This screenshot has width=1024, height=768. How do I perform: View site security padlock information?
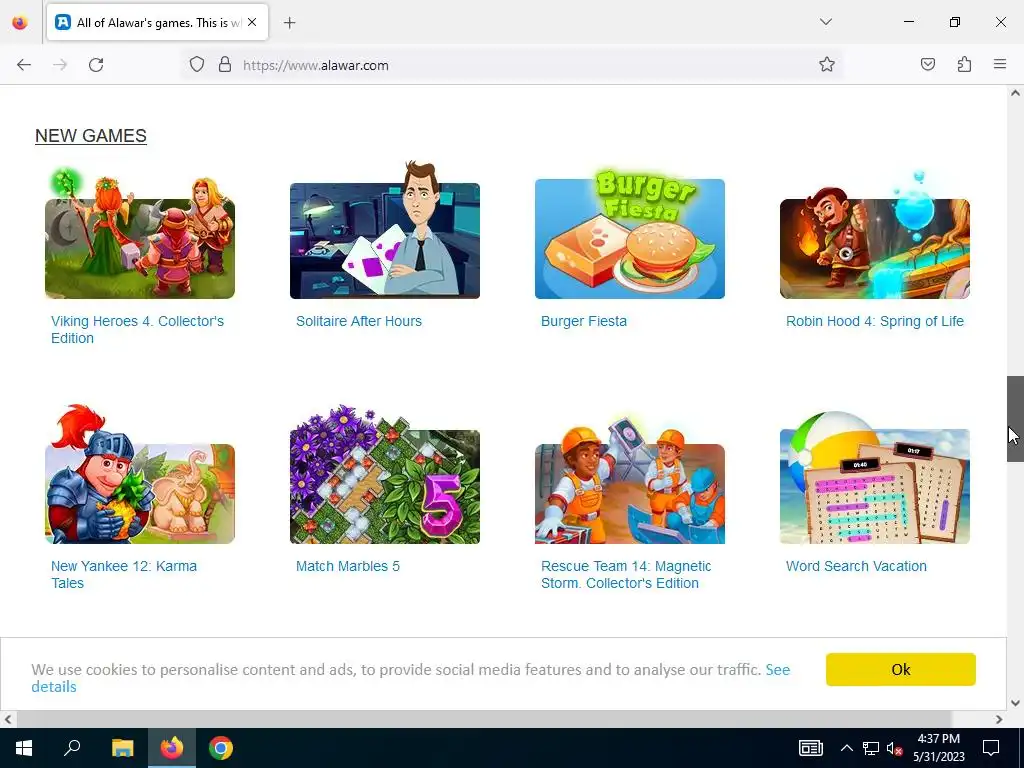point(225,65)
